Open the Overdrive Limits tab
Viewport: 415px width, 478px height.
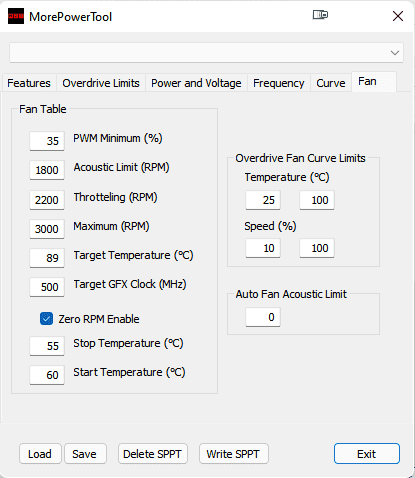tap(101, 83)
